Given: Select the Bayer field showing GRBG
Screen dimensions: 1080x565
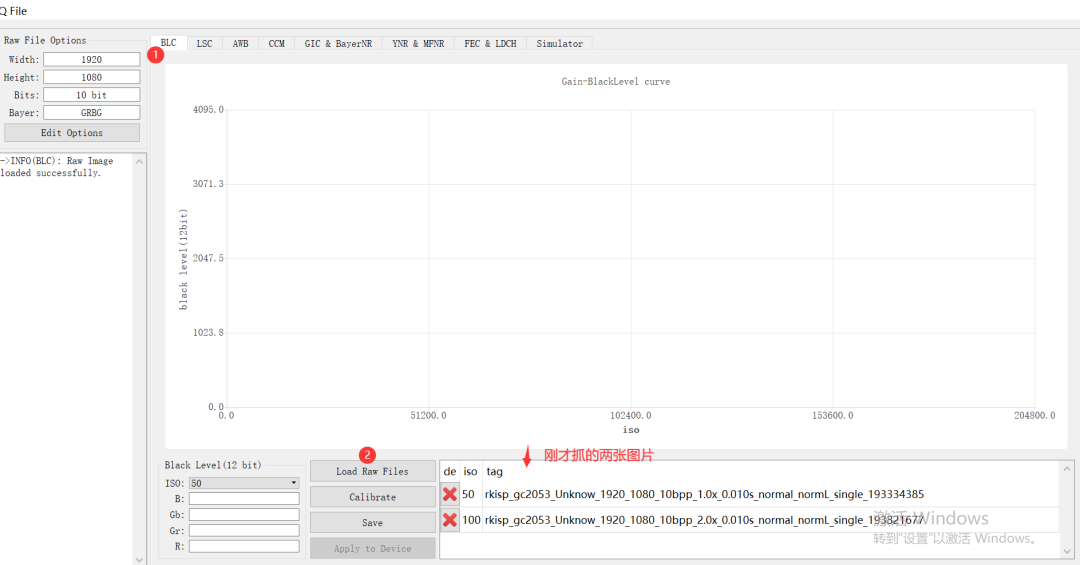Looking at the screenshot, I should pyautogui.click(x=91, y=113).
